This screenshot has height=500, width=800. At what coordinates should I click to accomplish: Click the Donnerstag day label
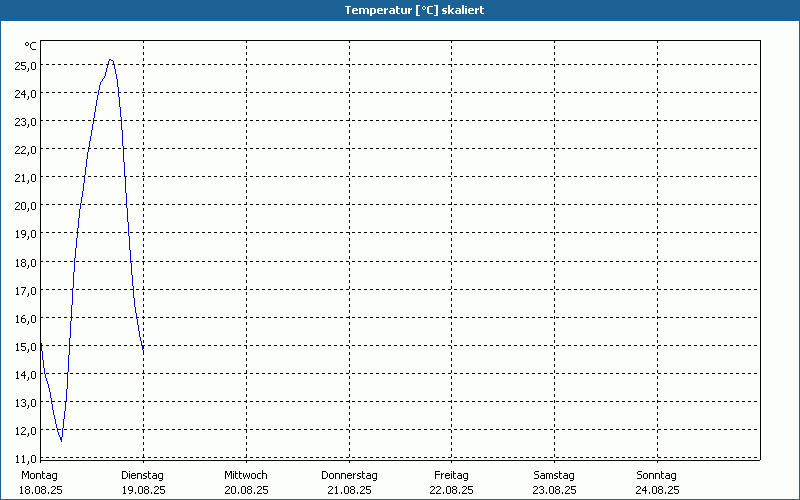tap(349, 476)
